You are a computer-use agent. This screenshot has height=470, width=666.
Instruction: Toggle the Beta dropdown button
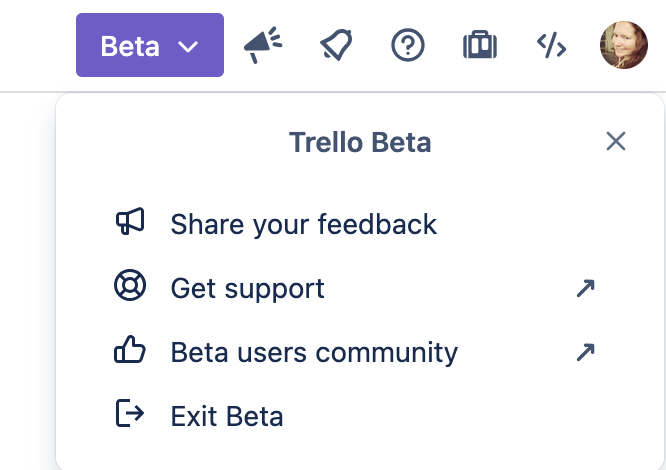tap(149, 45)
